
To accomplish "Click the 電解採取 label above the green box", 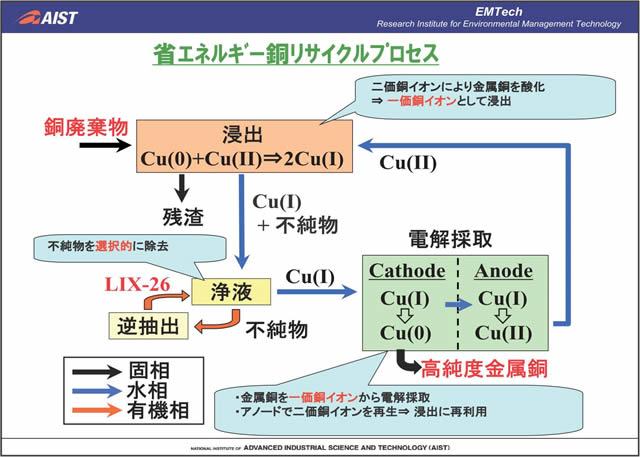I will coord(451,238).
